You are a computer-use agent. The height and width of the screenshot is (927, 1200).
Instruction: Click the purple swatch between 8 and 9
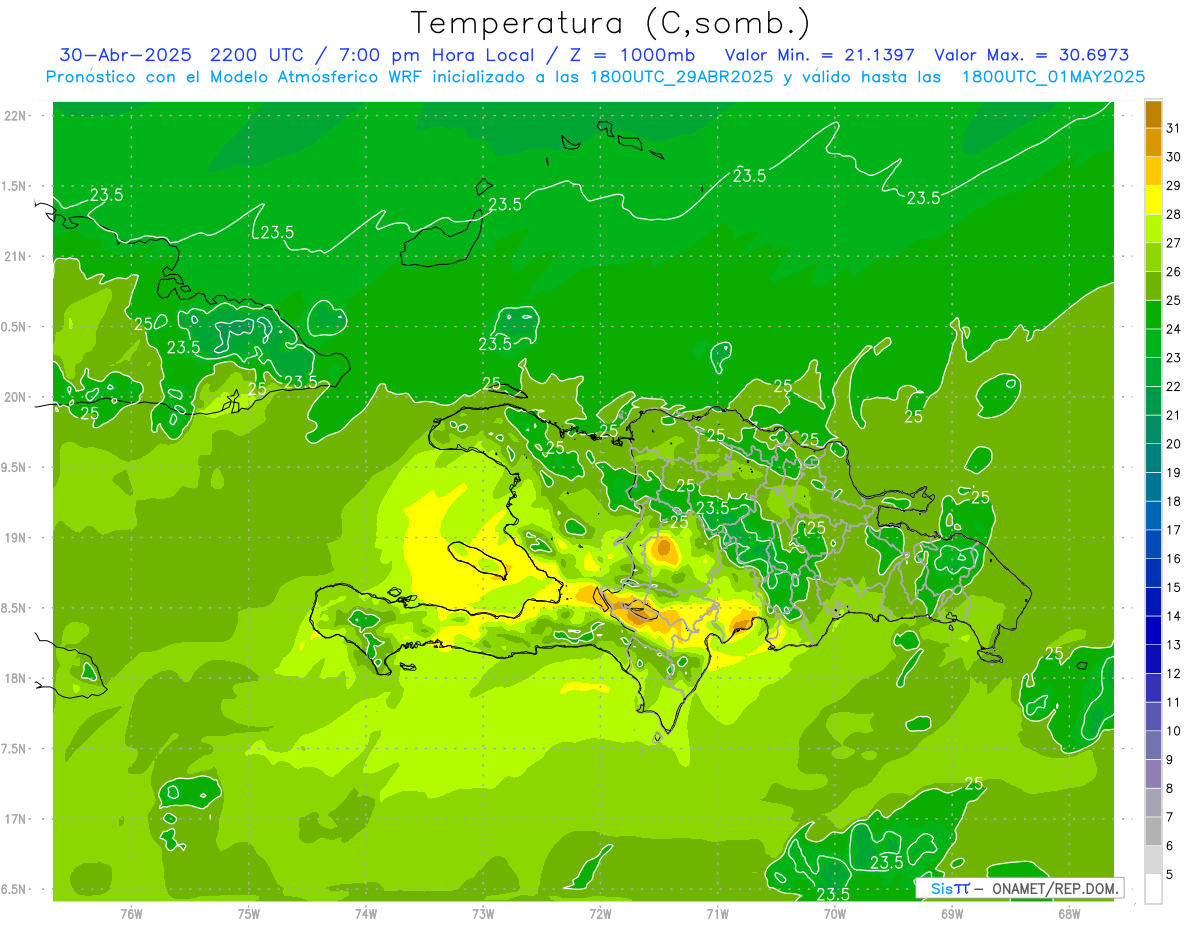click(1153, 774)
